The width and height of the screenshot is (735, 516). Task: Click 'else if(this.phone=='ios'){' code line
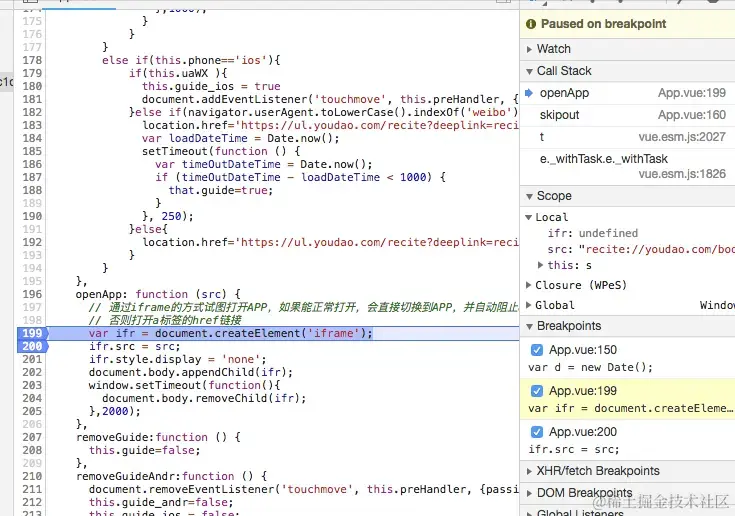click(x=191, y=60)
